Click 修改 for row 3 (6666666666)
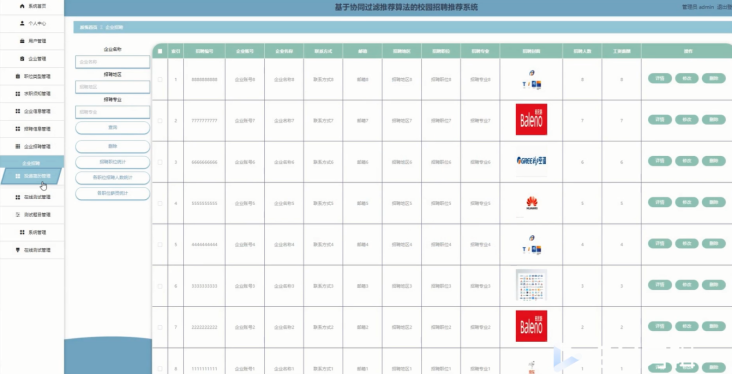Screen dimensions: 732x375 [687, 161]
